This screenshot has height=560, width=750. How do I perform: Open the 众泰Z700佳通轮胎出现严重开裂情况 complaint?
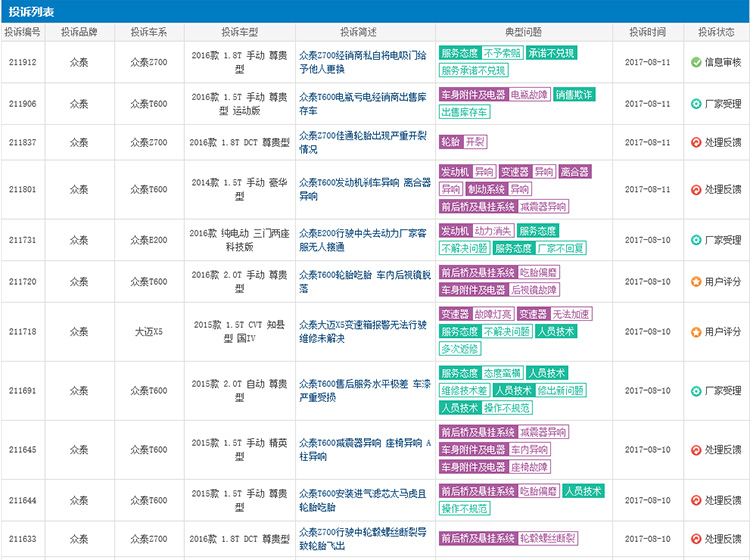(x=364, y=142)
